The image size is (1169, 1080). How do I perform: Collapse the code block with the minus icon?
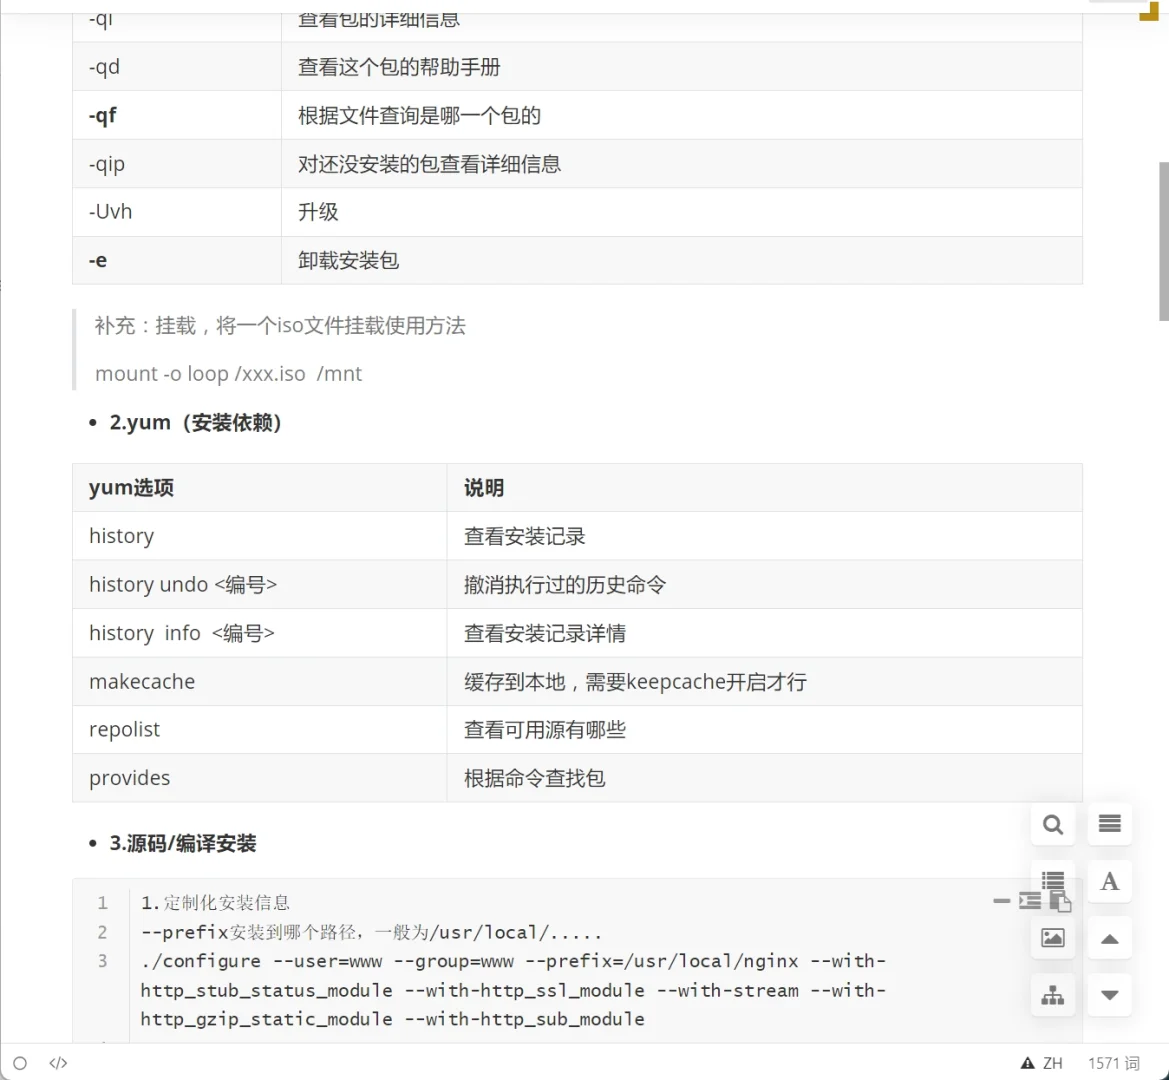pyautogui.click(x=1001, y=900)
